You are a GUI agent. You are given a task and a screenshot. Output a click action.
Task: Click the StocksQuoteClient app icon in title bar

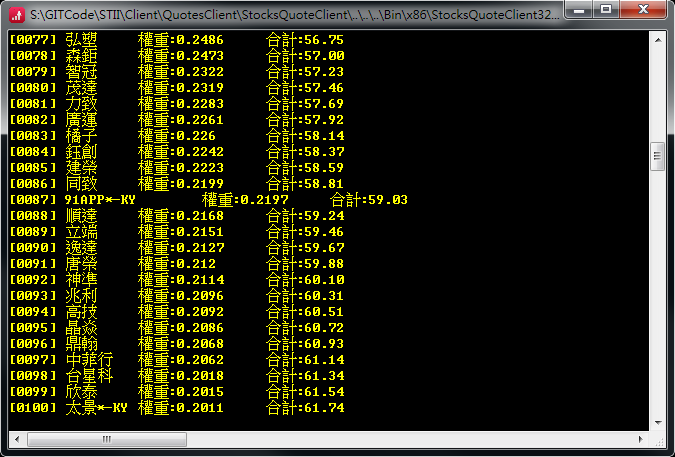pyautogui.click(x=16, y=15)
